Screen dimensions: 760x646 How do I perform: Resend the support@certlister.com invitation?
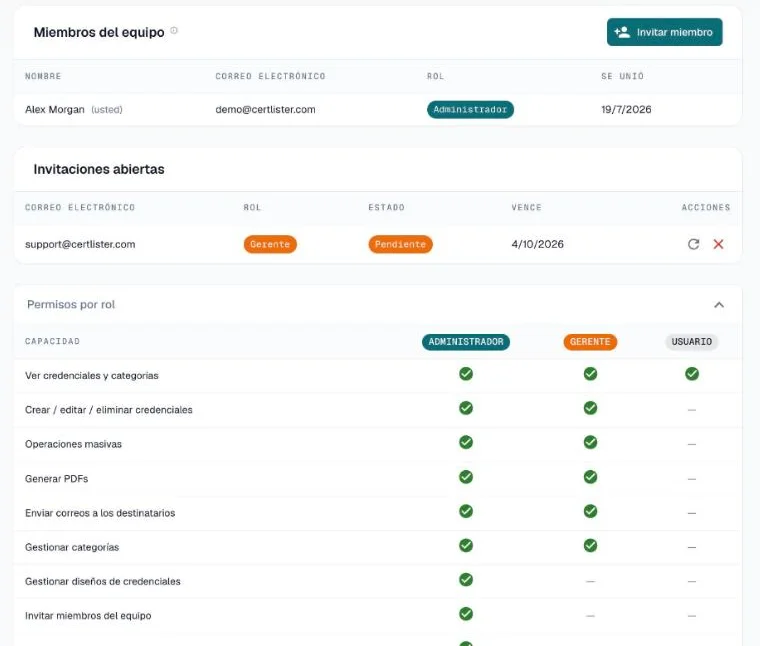pyautogui.click(x=694, y=244)
